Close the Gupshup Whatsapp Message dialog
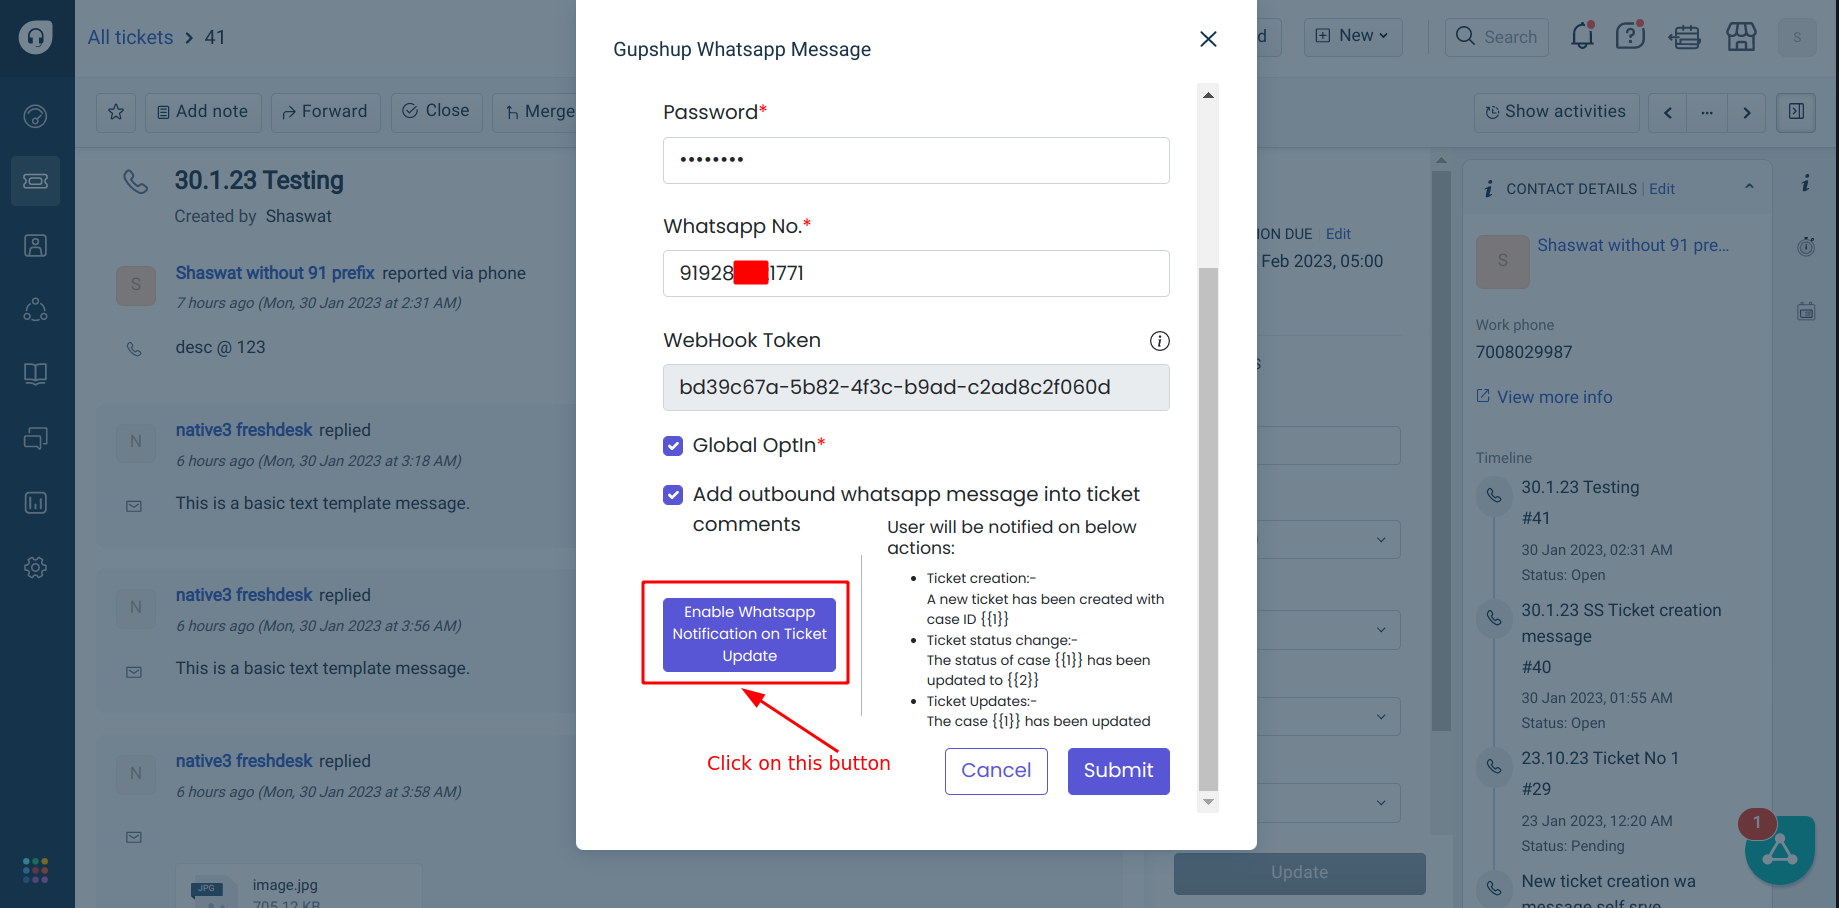This screenshot has width=1839, height=908. (x=1208, y=39)
